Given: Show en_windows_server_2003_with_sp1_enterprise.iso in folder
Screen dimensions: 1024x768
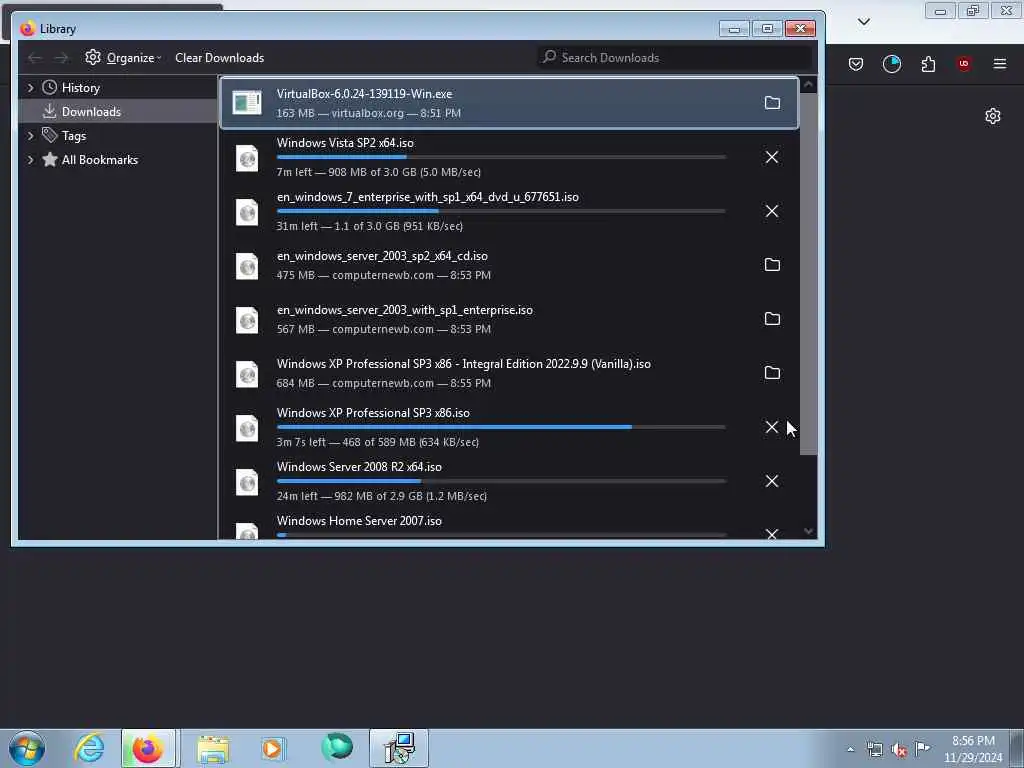Looking at the screenshot, I should pyautogui.click(x=772, y=319).
